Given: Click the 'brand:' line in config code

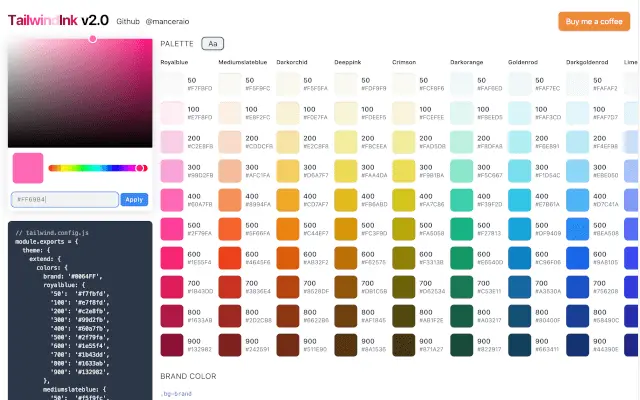Looking at the screenshot, I should tap(73, 276).
